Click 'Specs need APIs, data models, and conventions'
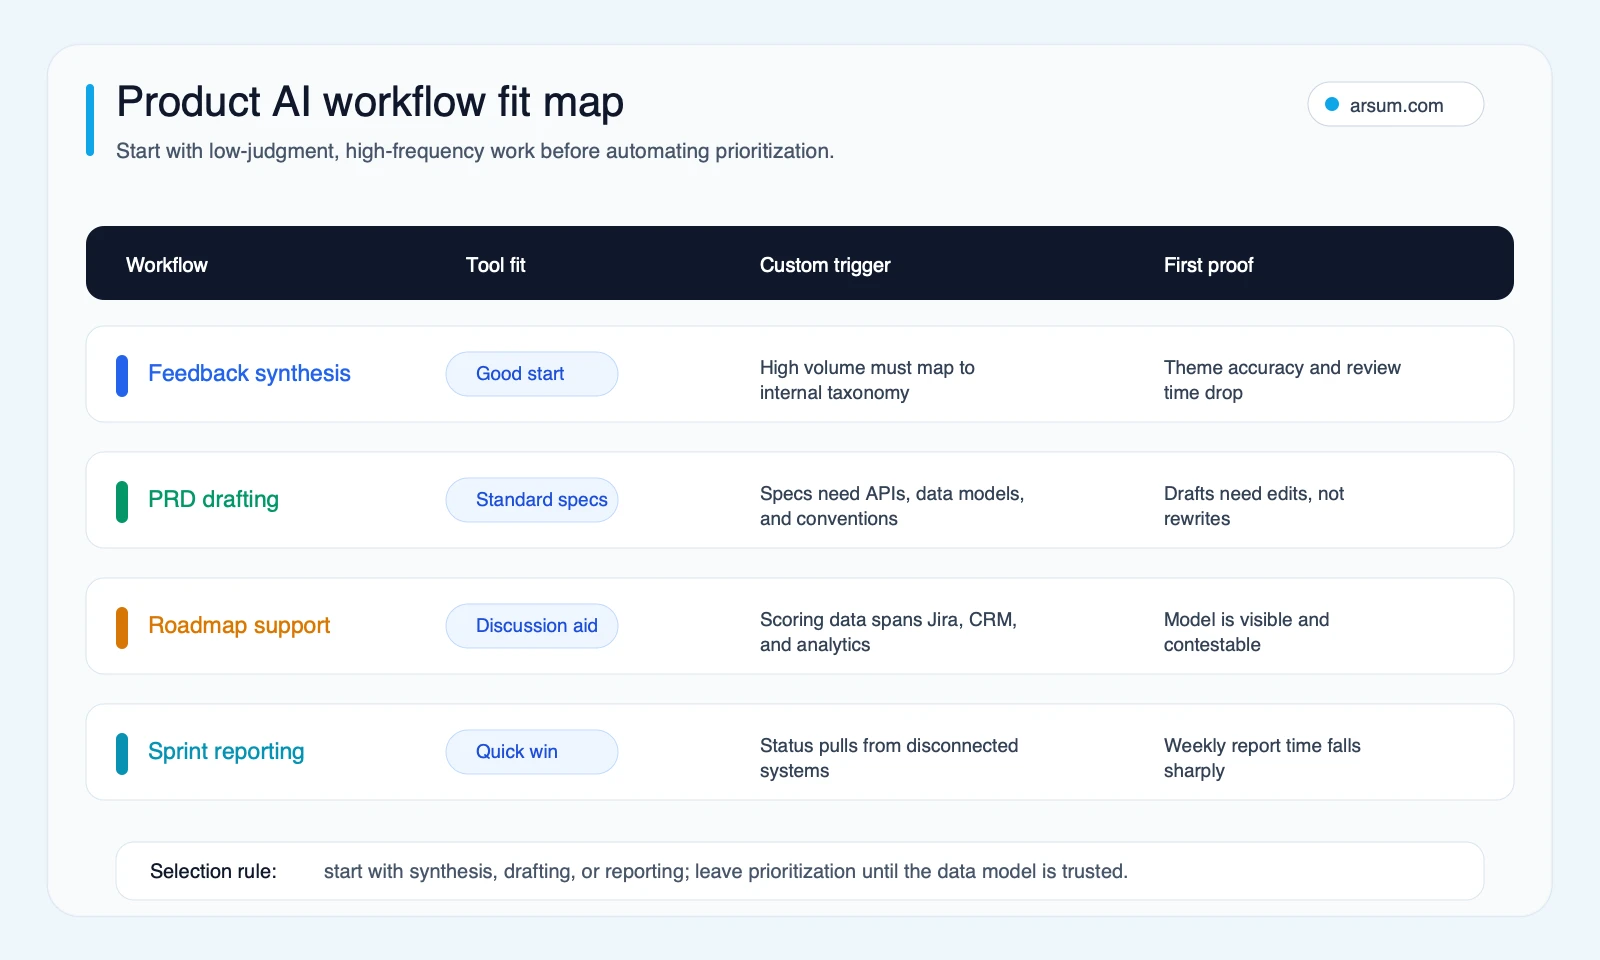This screenshot has height=960, width=1600. click(x=892, y=506)
